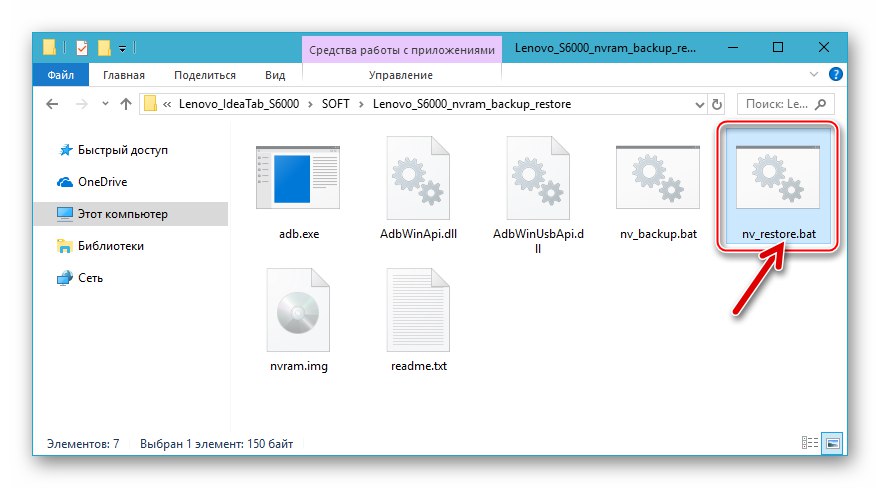Click status bar text 'Элементов: 7'
Screen dimensions: 880x488
coord(83,444)
